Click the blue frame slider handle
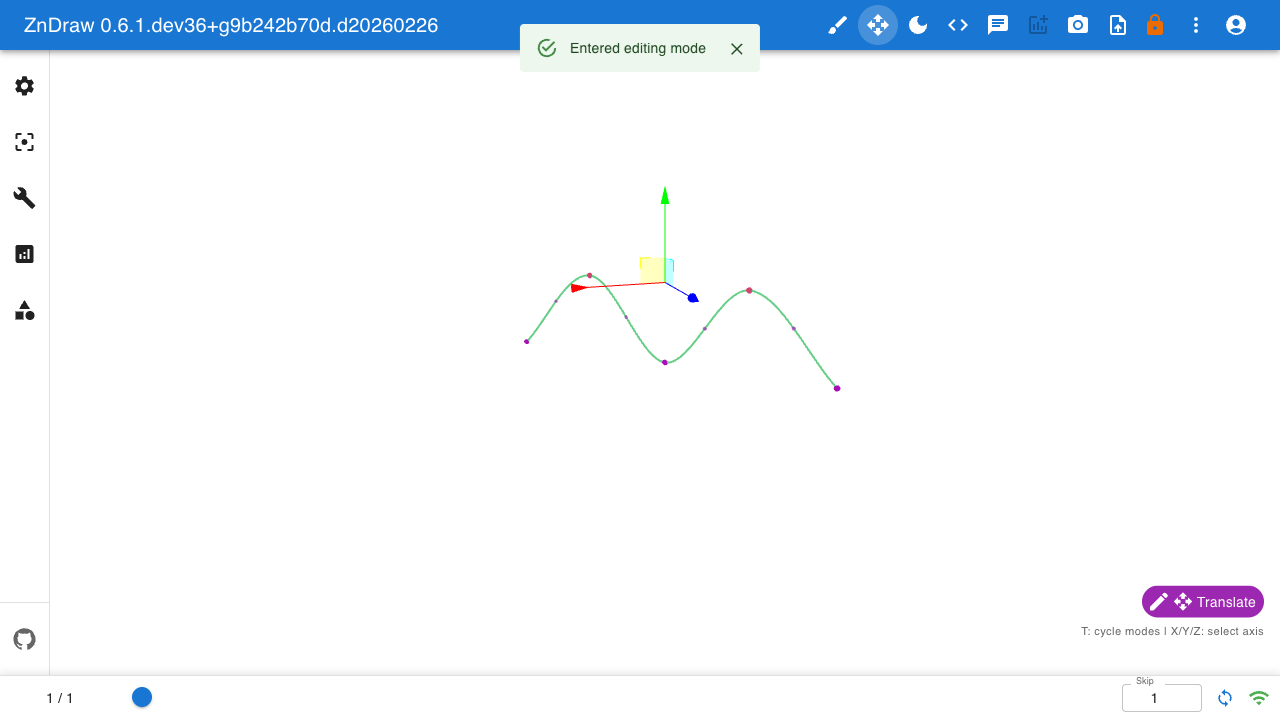Viewport: 1280px width, 720px height. tap(142, 697)
